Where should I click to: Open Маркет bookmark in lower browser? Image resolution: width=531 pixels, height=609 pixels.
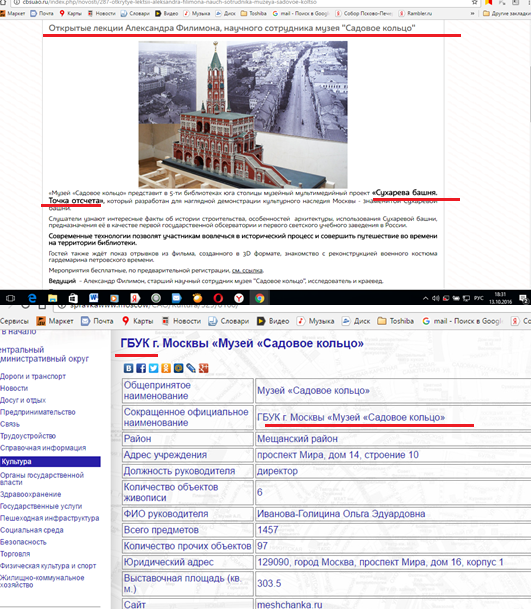[55, 321]
